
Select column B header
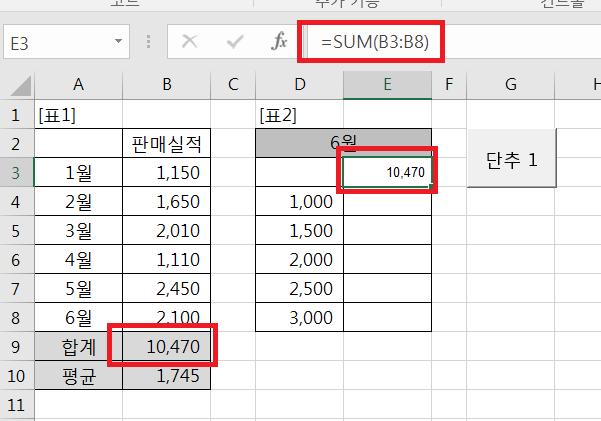[166, 86]
